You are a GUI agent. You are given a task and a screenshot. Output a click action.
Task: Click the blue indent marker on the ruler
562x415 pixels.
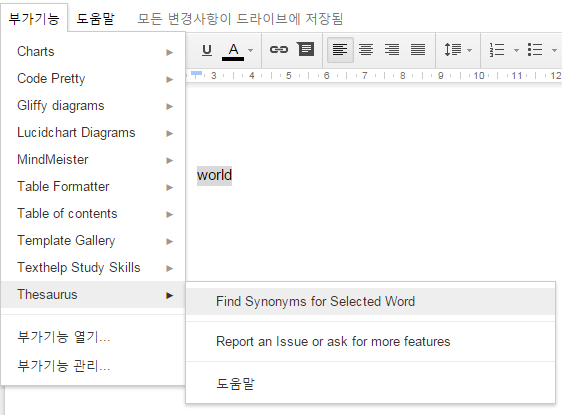196,74
